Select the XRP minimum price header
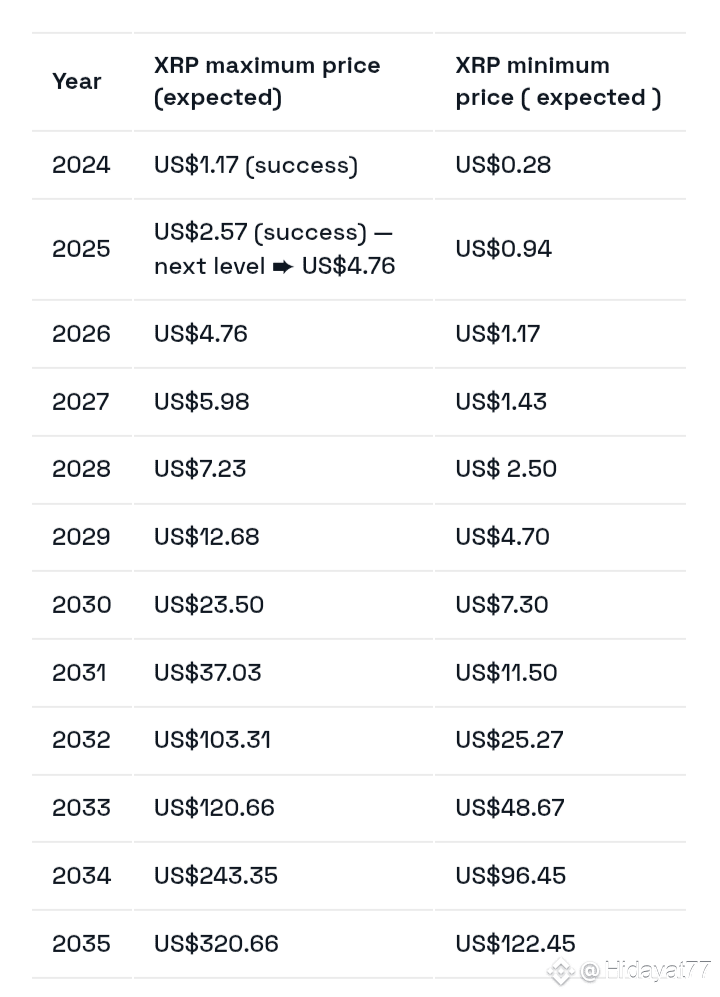This screenshot has height=997, width=720. [x=558, y=81]
